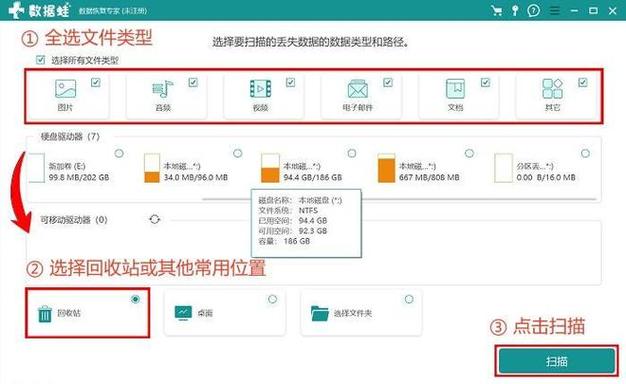626x384 pixels.
Task: Uncheck the 其它 file type checkbox
Action: [583, 82]
